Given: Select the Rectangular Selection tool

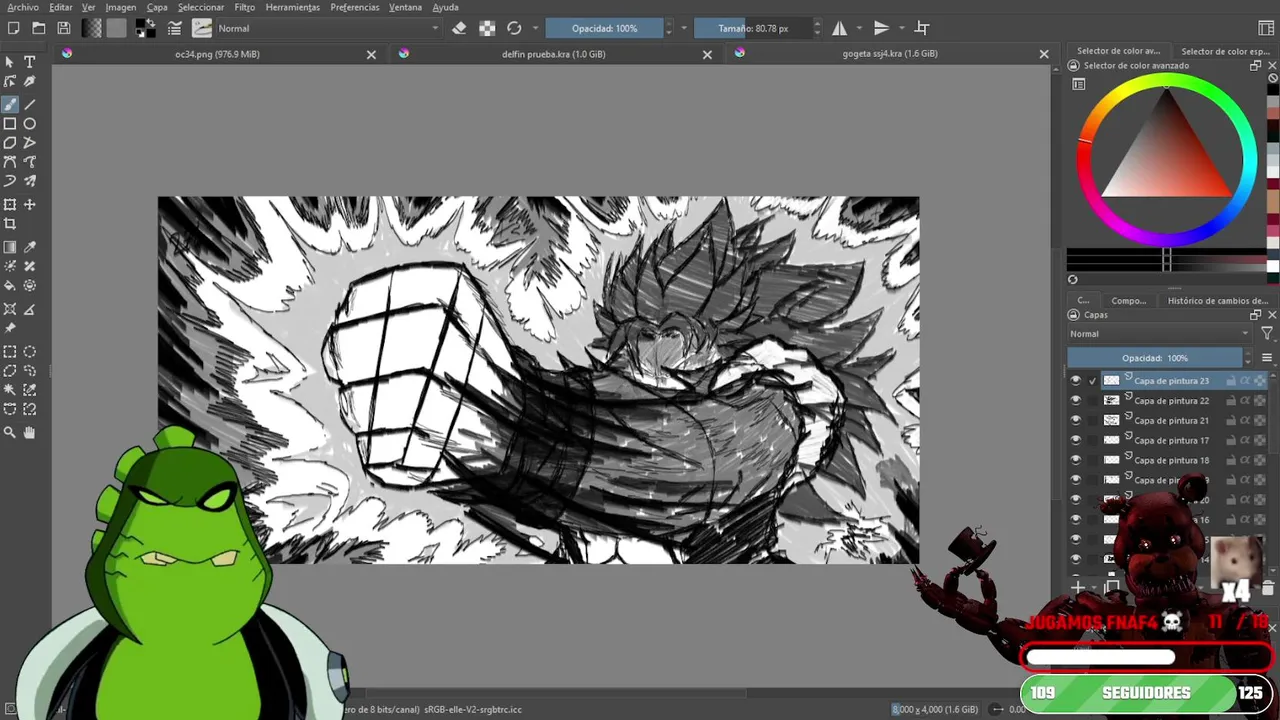Looking at the screenshot, I should (x=10, y=352).
